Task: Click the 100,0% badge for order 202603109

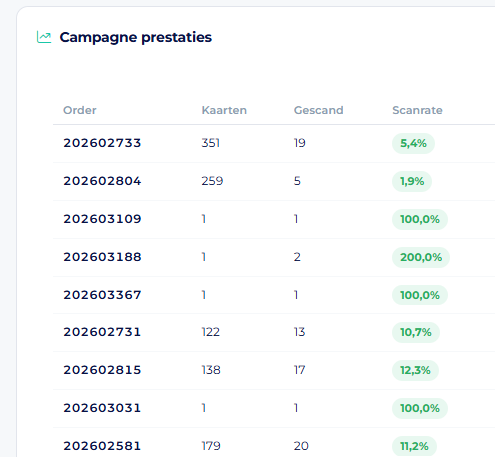Action: 420,219
